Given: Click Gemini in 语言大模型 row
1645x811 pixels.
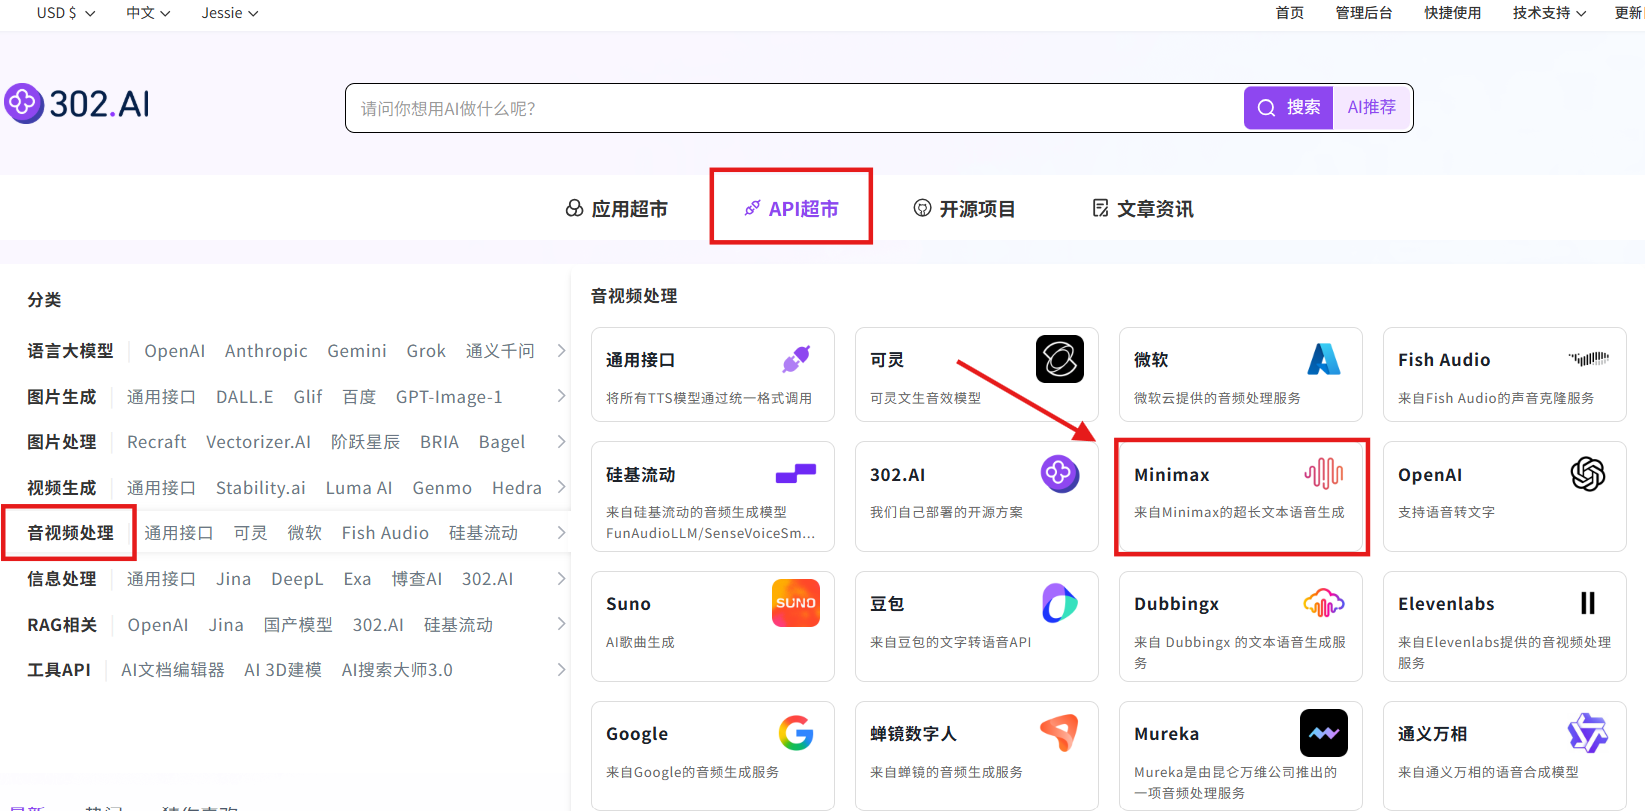Looking at the screenshot, I should click(x=357, y=351).
